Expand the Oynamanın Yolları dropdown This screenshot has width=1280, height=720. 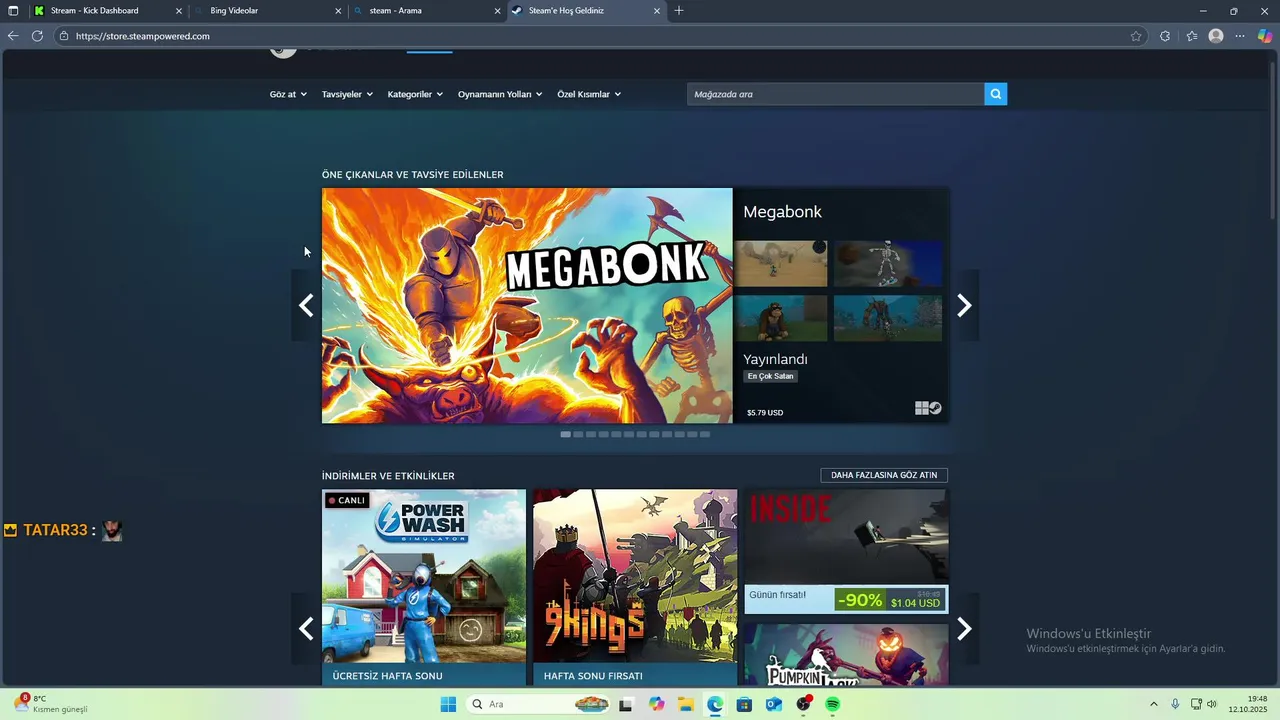500,94
